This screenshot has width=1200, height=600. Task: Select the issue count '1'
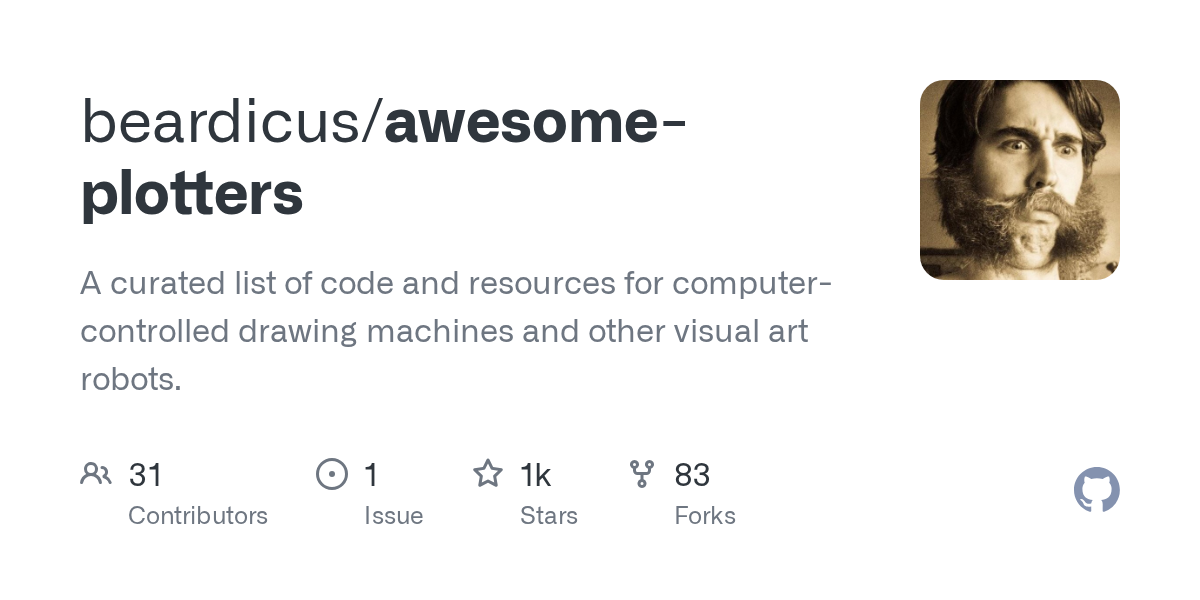371,475
